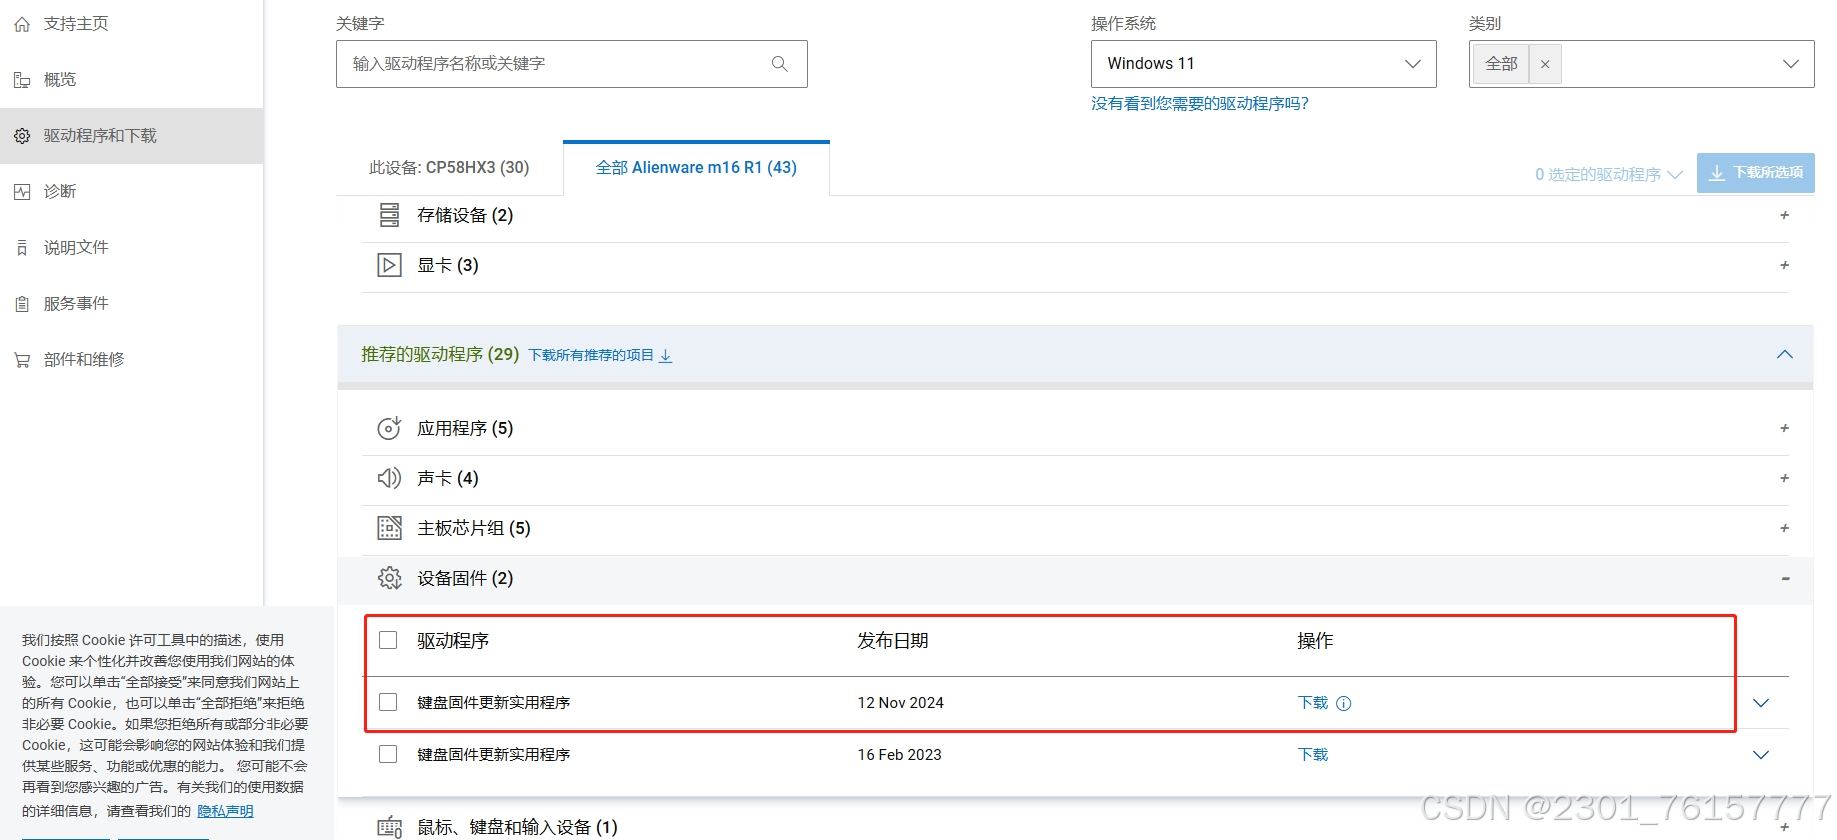Expand details chevron for 16 Feb 2023 row
This screenshot has height=840, width=1837.
(x=1761, y=755)
